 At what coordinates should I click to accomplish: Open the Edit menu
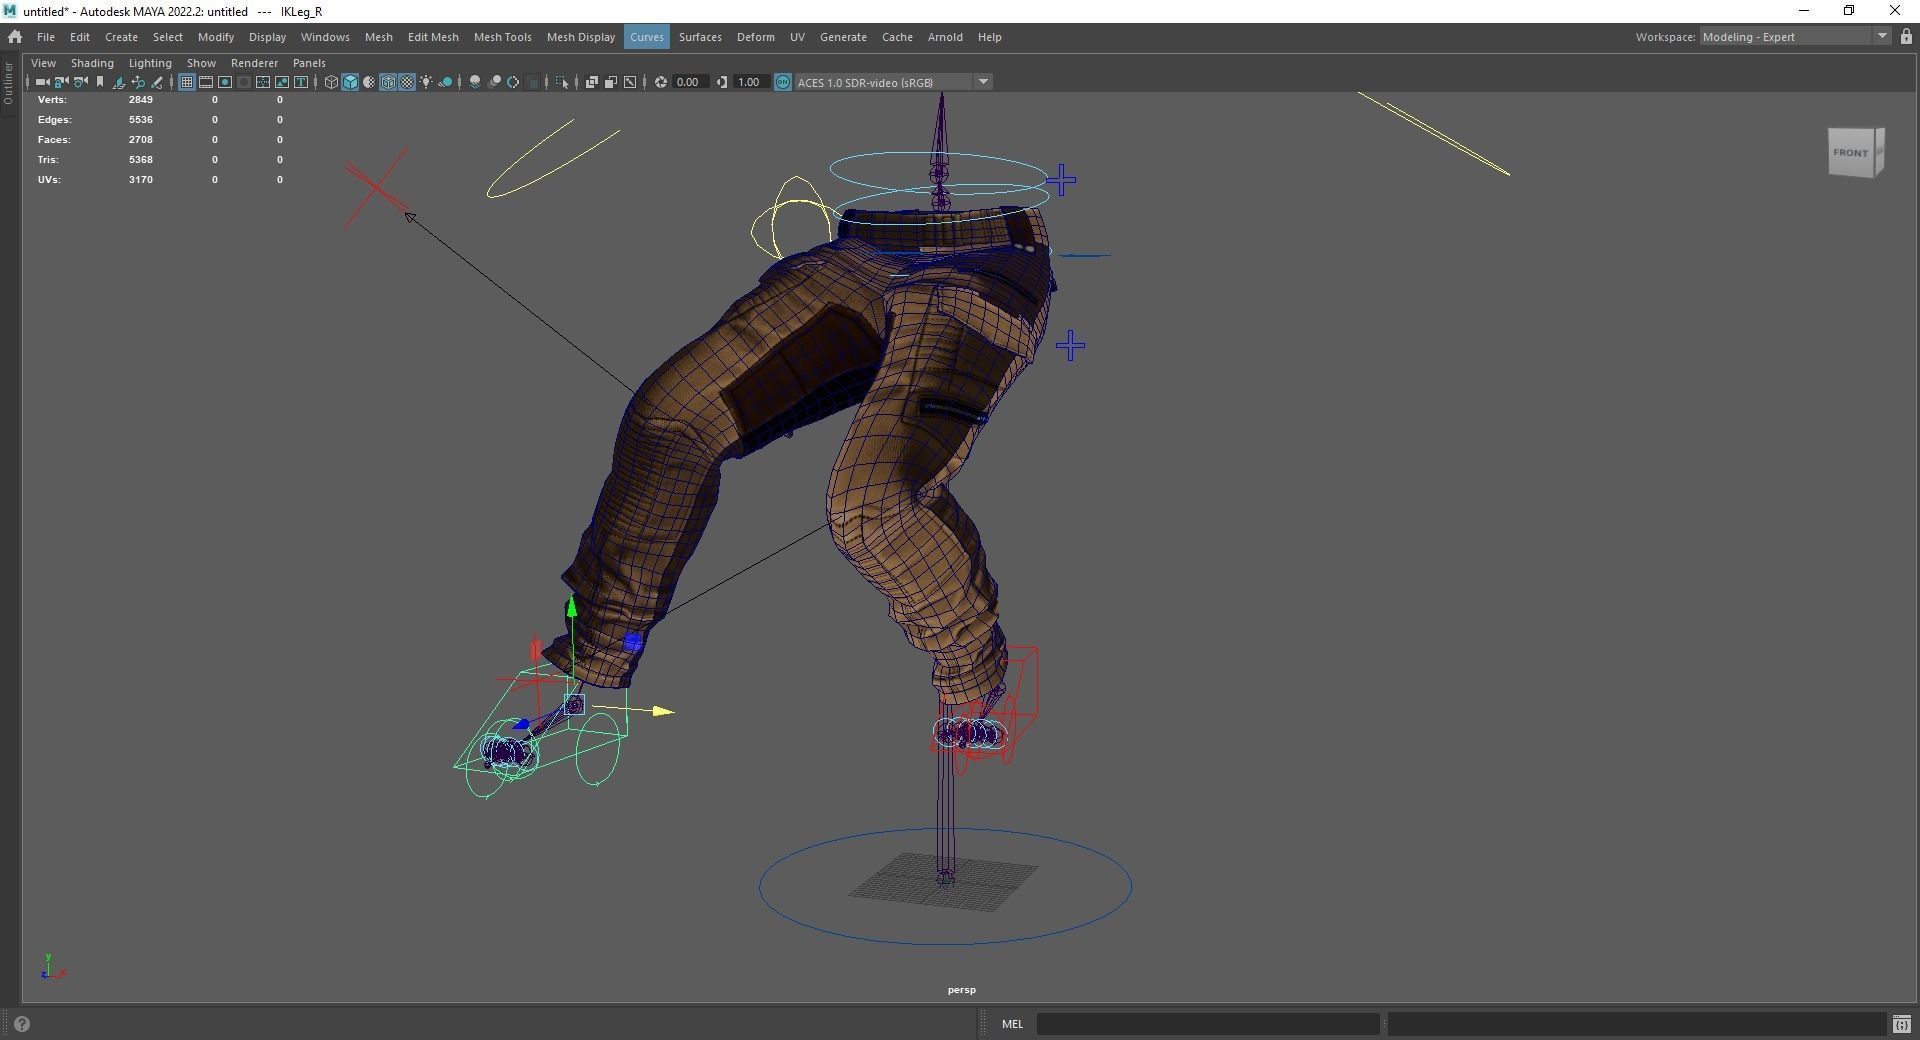click(x=80, y=37)
